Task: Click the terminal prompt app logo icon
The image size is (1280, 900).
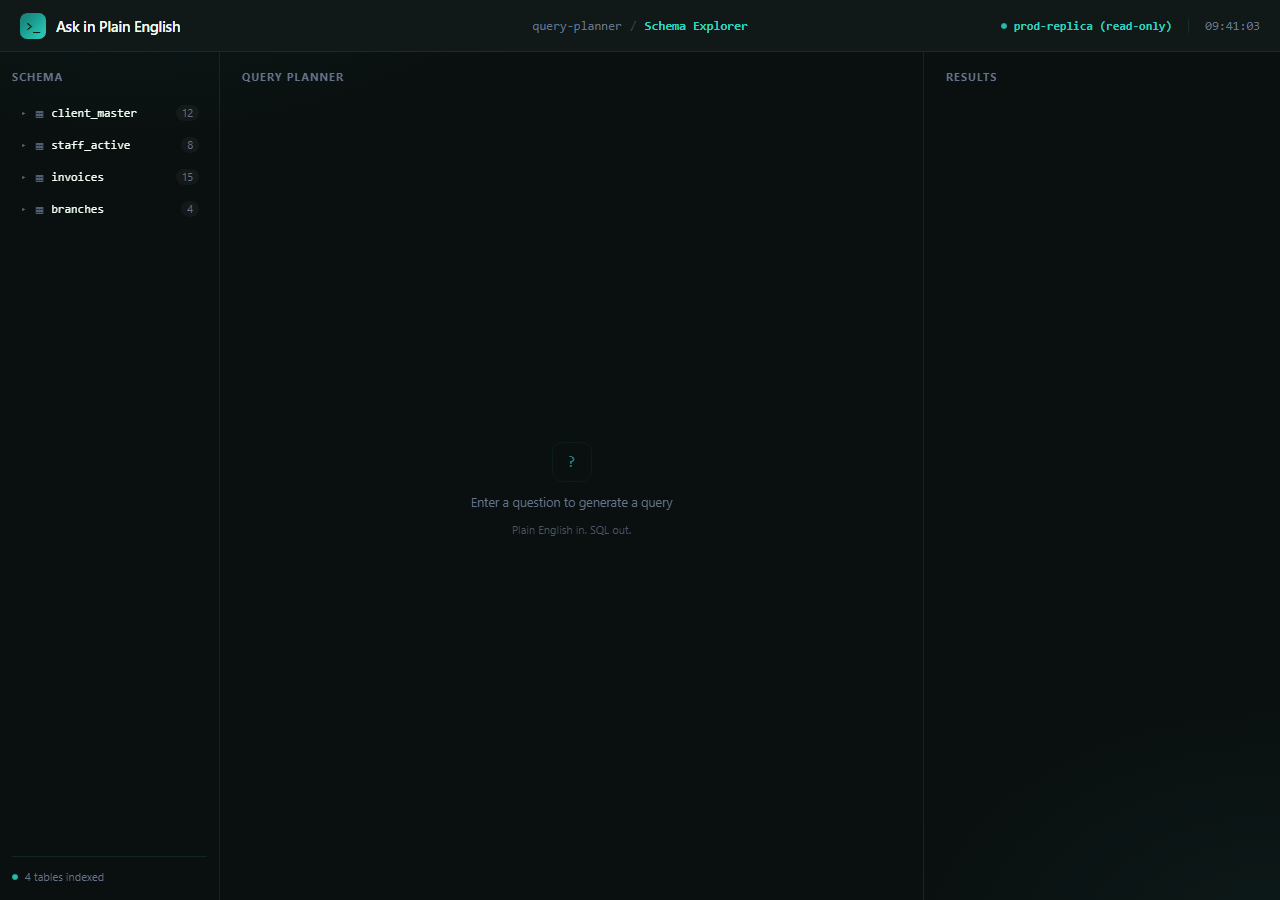Action: click(x=33, y=26)
